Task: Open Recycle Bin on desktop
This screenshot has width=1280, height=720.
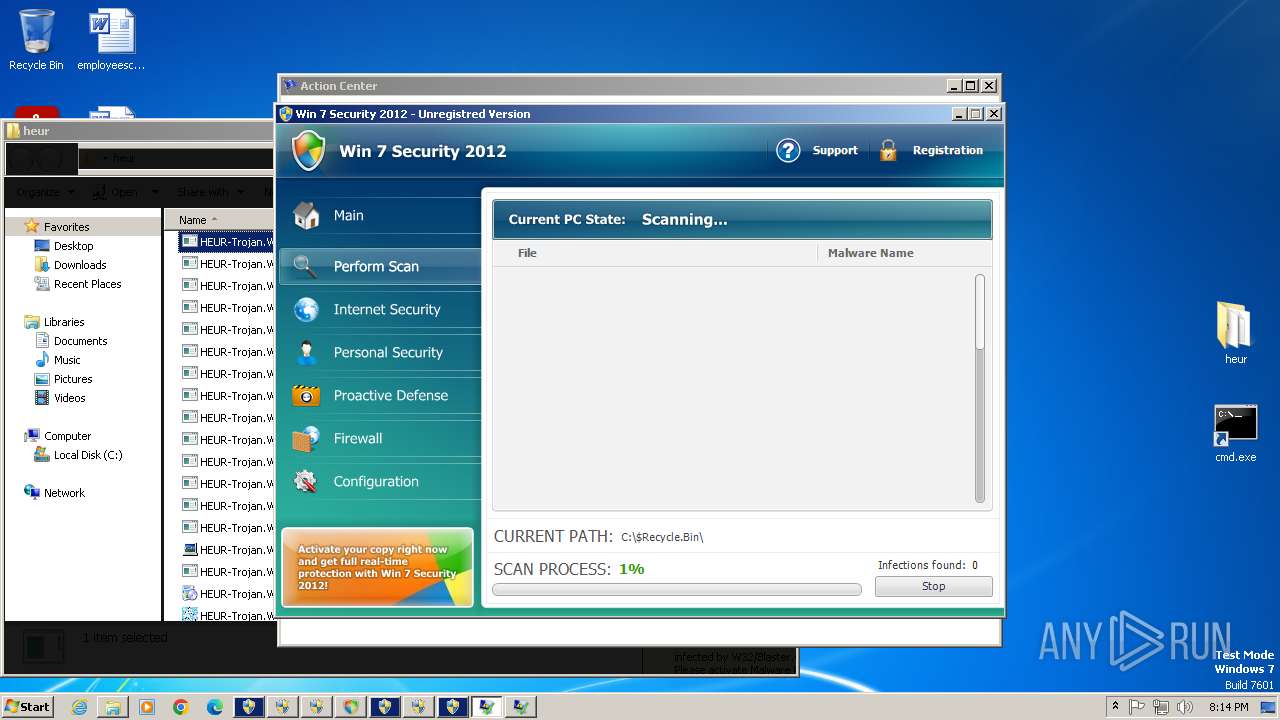Action: pyautogui.click(x=36, y=40)
